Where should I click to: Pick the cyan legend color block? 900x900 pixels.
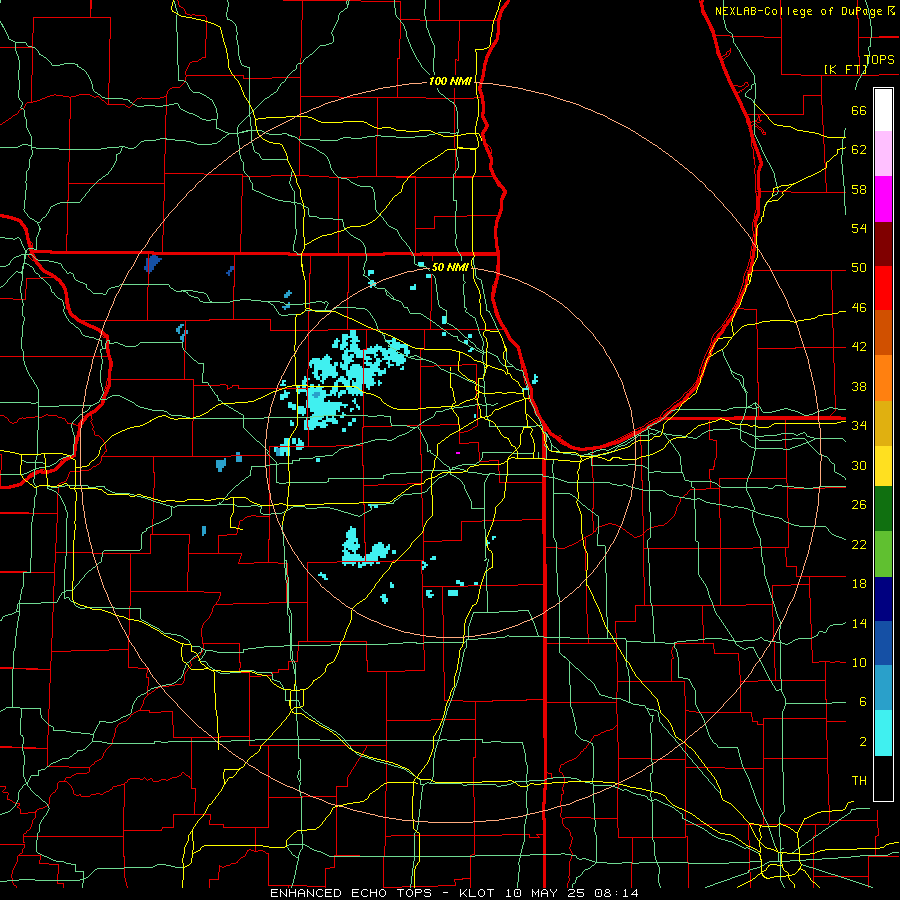[x=883, y=733]
